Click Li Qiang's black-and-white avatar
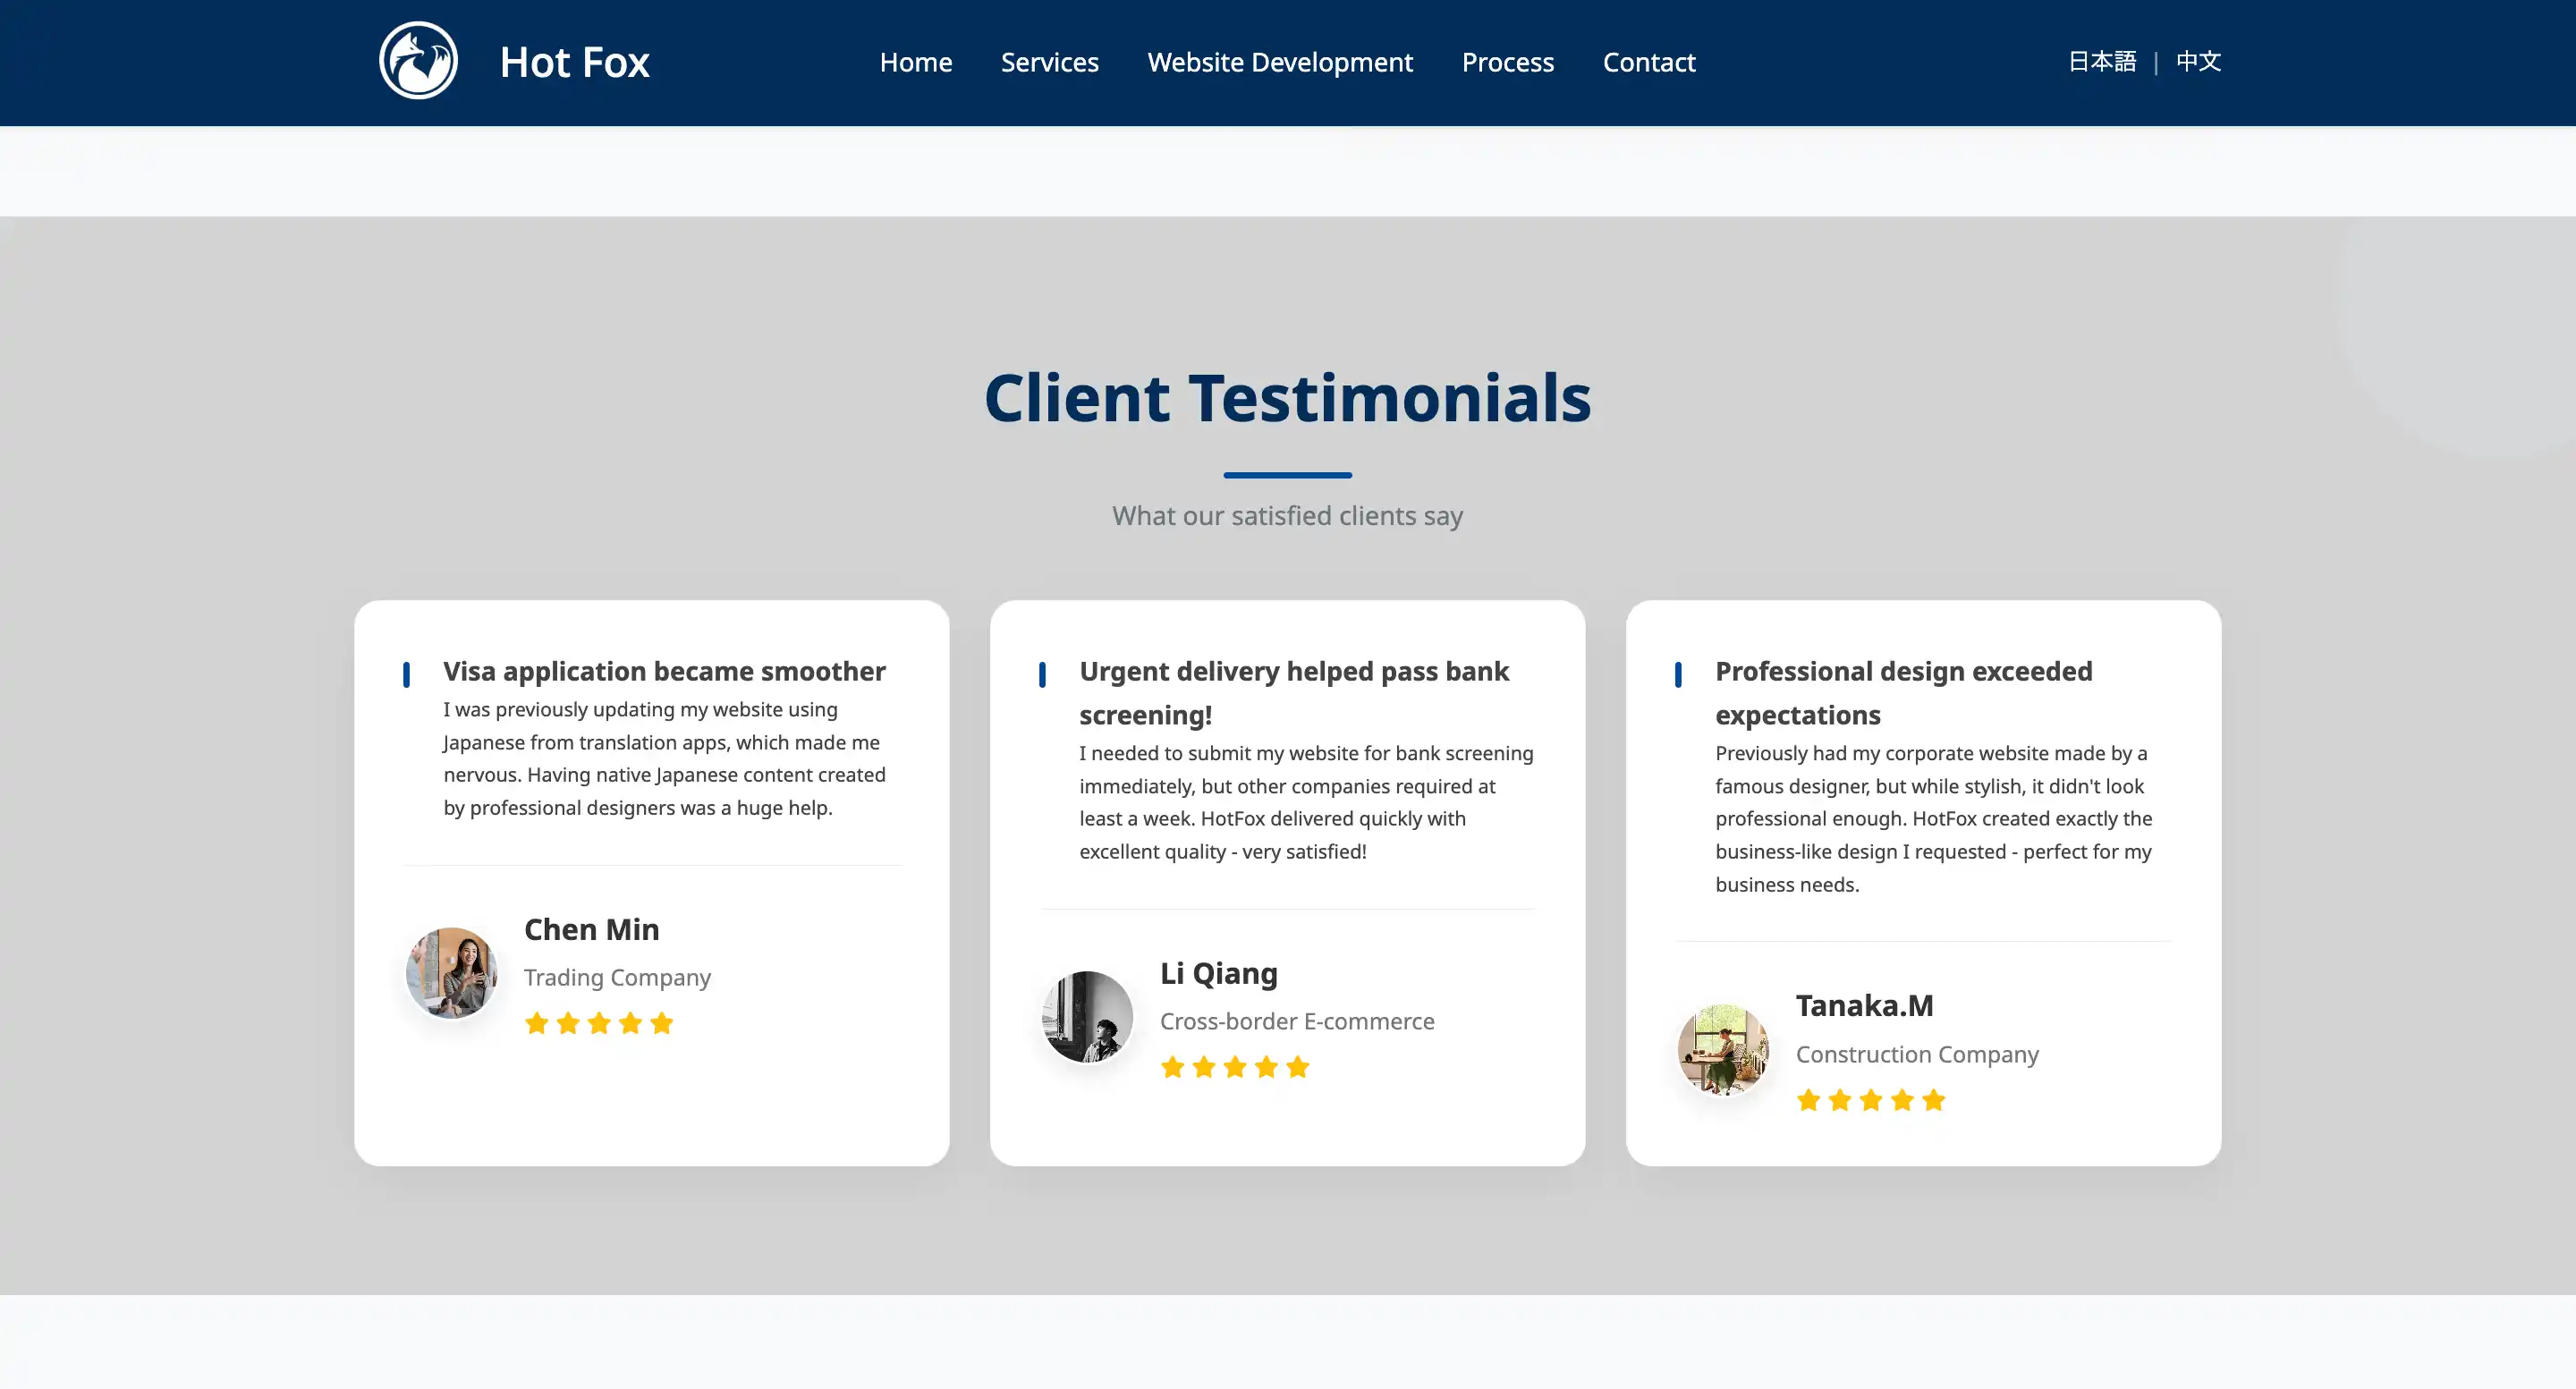 [x=1087, y=1016]
